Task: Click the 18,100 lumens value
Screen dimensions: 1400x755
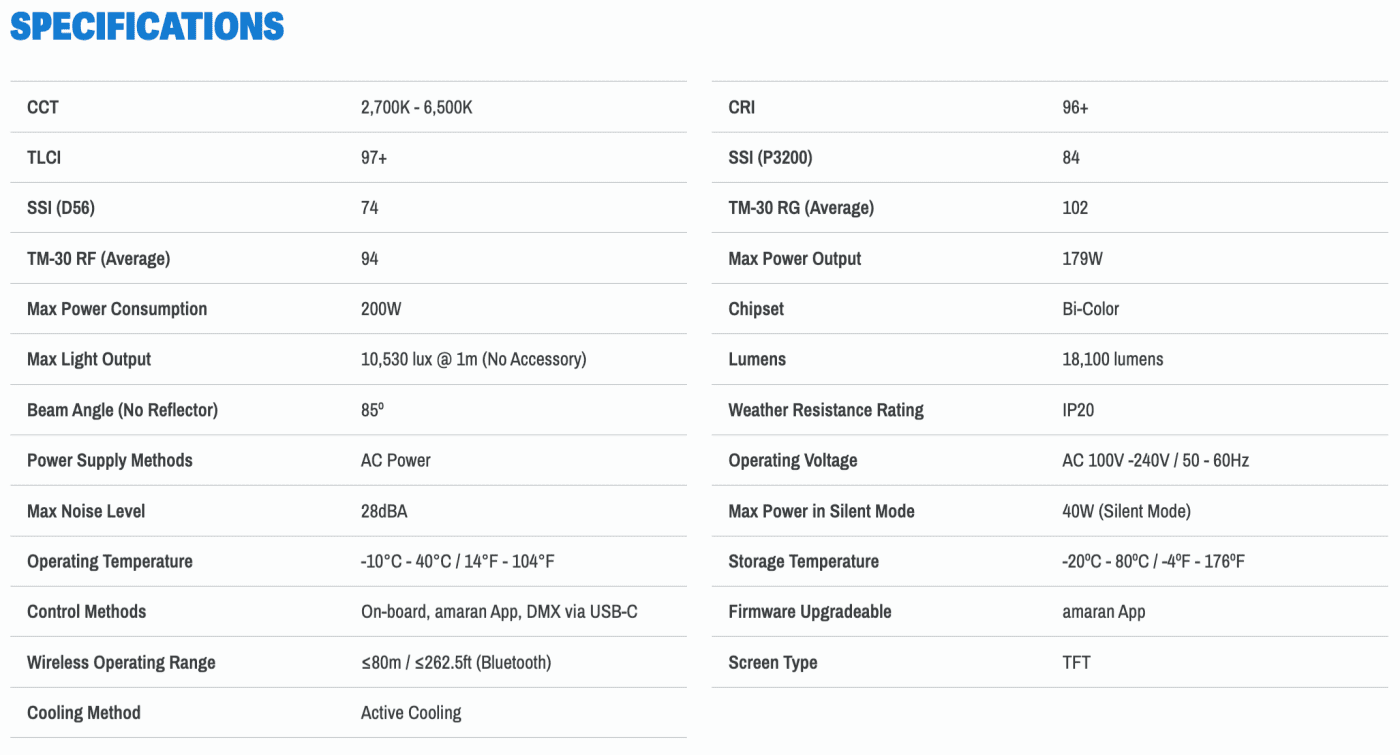Action: coord(1112,359)
